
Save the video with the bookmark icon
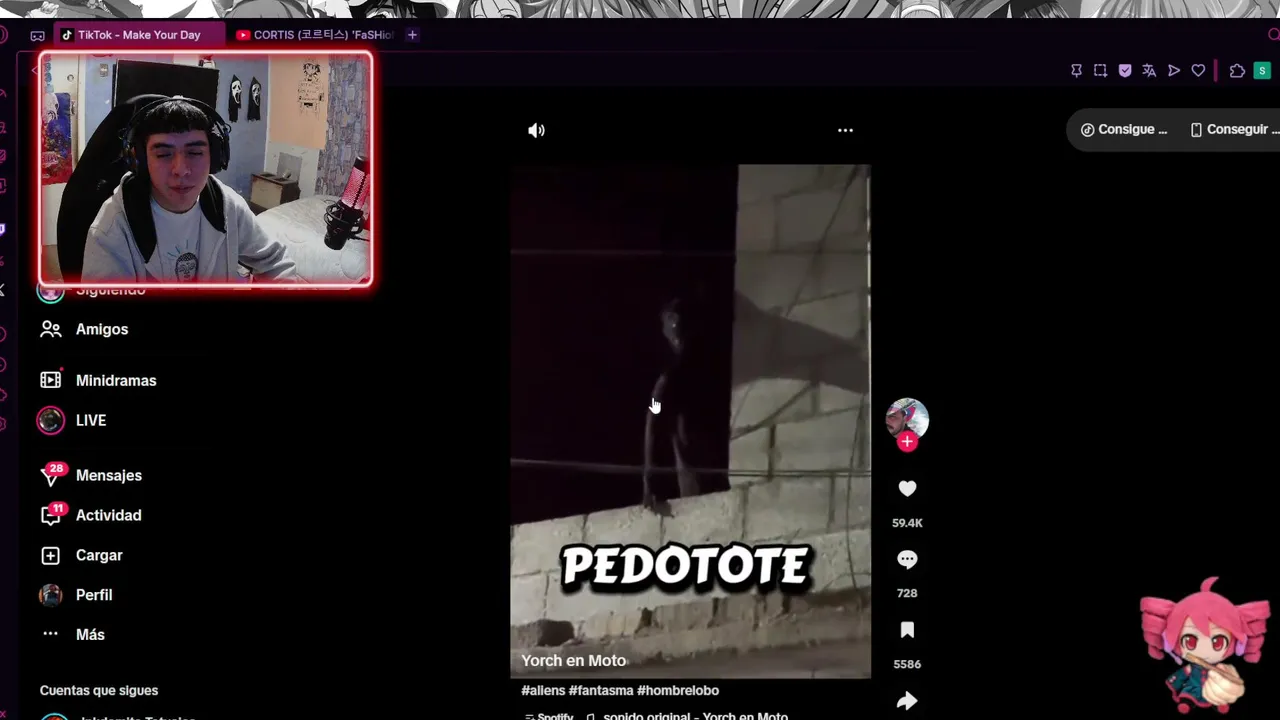click(907, 630)
